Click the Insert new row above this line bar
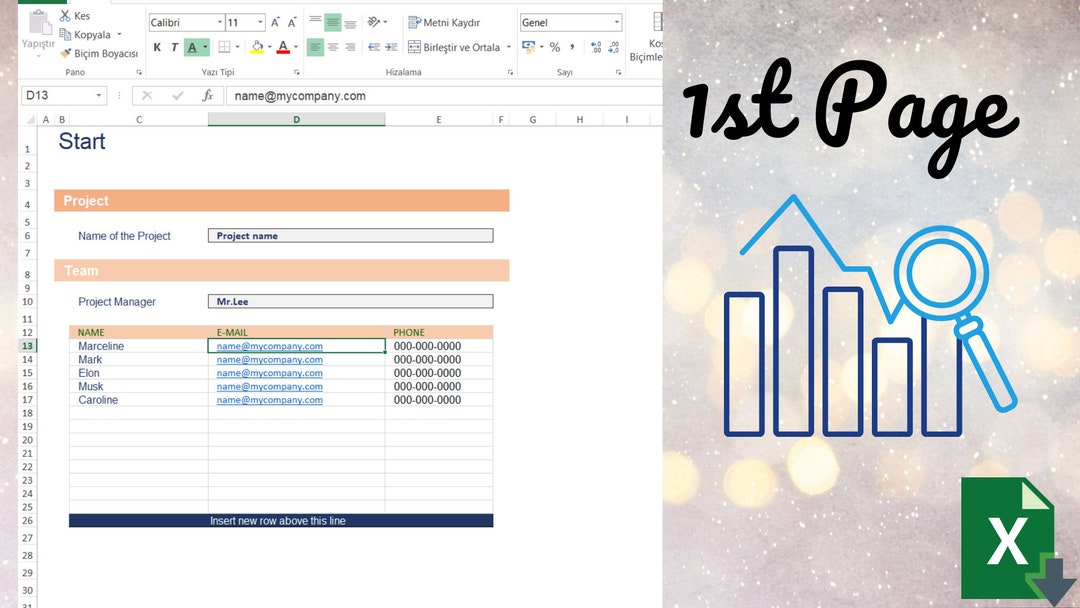Screen dimensions: 1080x608 coord(280,520)
